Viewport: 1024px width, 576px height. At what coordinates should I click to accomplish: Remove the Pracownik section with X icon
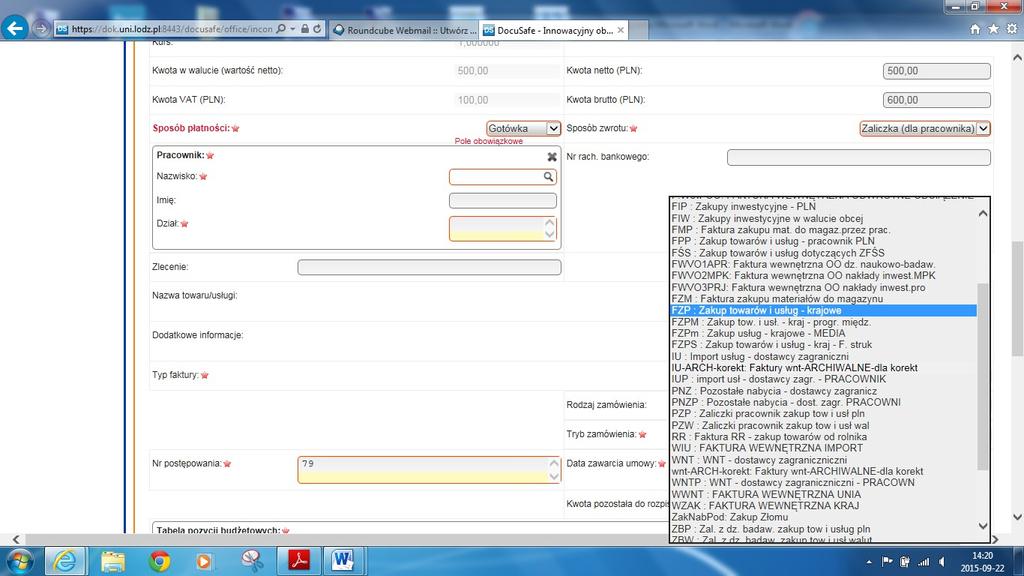tap(552, 157)
